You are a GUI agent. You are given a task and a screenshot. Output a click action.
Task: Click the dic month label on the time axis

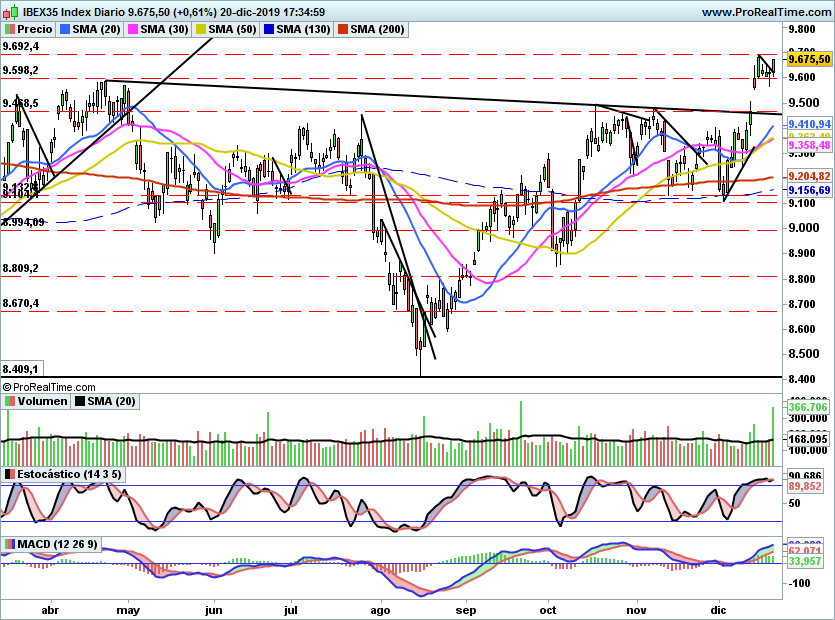[718, 609]
